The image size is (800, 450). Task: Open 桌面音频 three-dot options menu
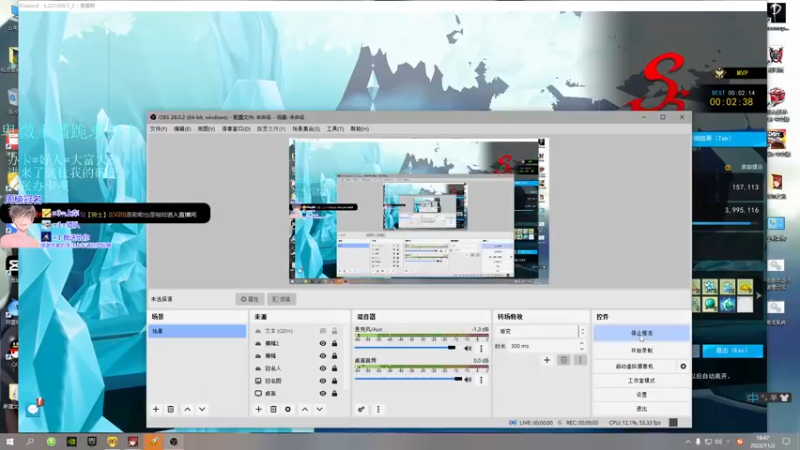[481, 380]
